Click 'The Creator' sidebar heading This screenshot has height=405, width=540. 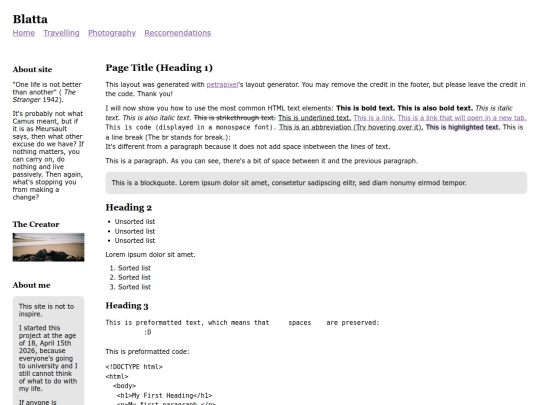36,224
